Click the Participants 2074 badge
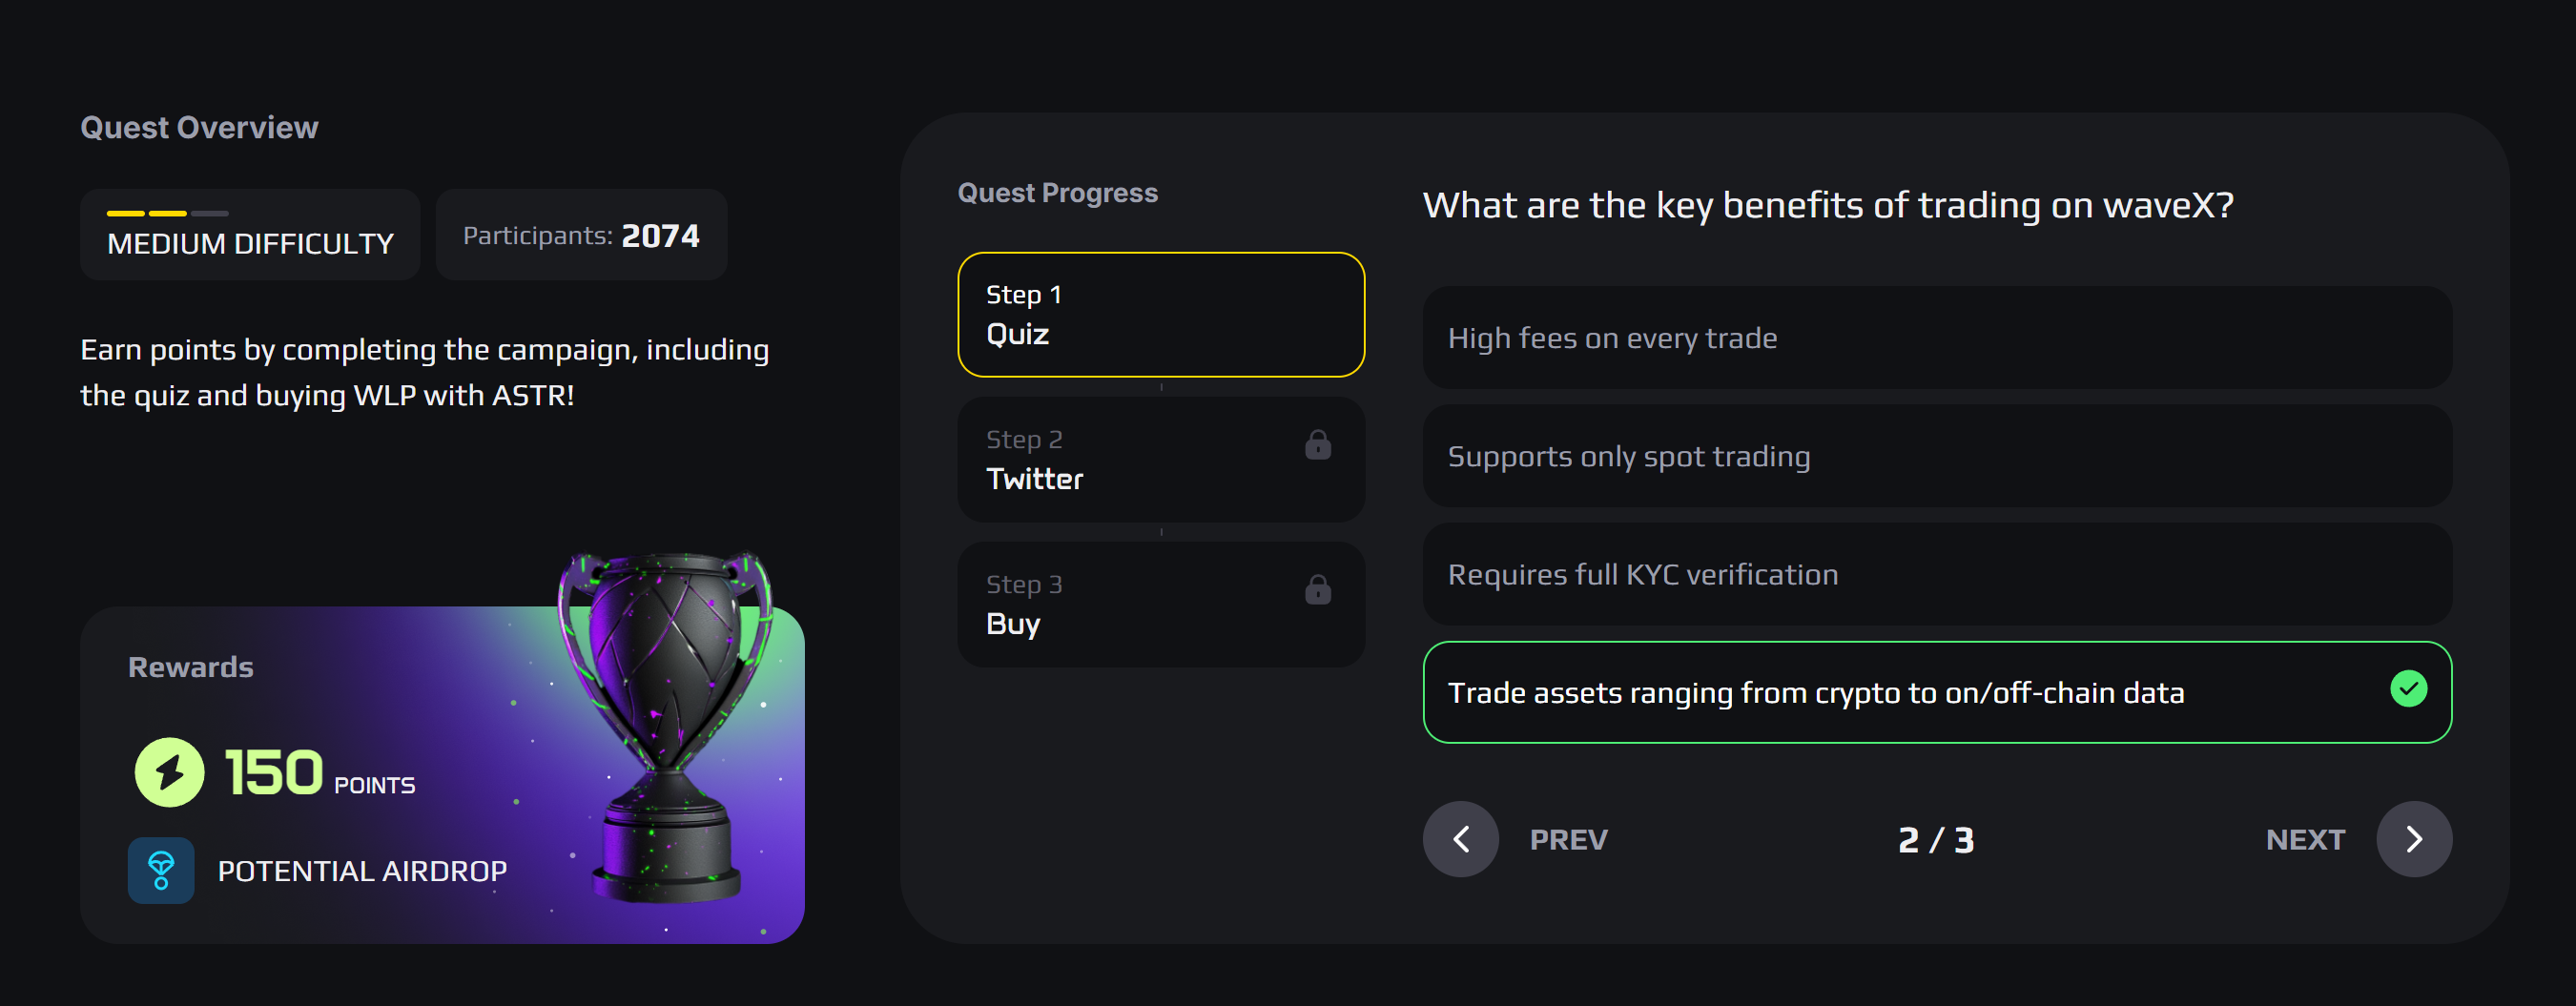 click(x=581, y=235)
